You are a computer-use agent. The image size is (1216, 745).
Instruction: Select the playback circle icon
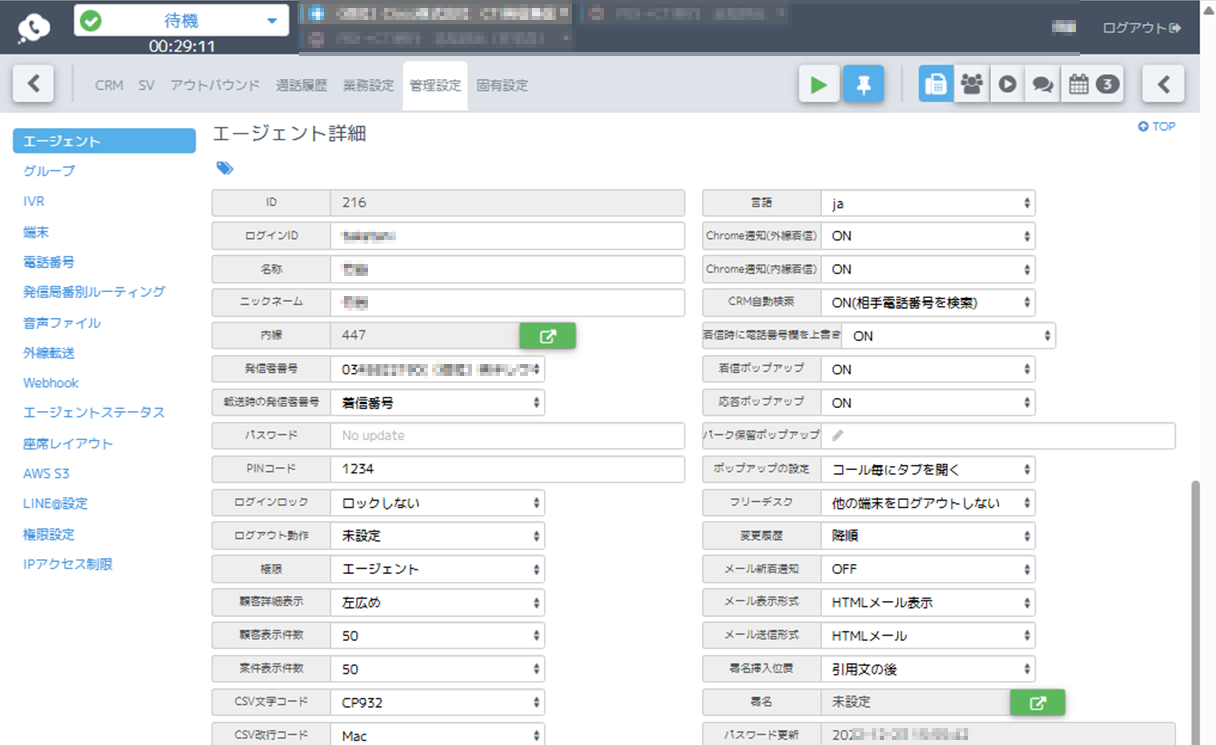1005,84
